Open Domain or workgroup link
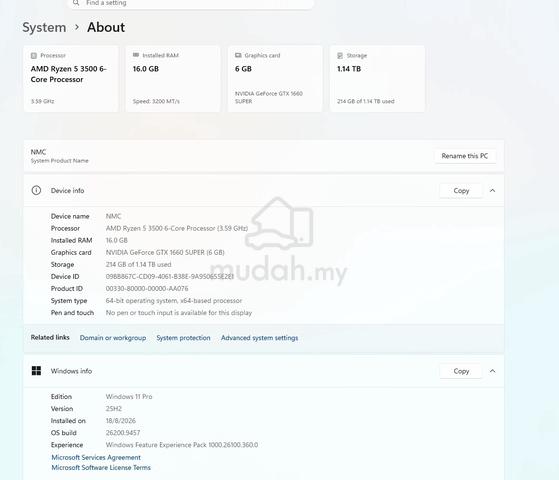Image resolution: width=559 pixels, height=480 pixels. tap(113, 338)
